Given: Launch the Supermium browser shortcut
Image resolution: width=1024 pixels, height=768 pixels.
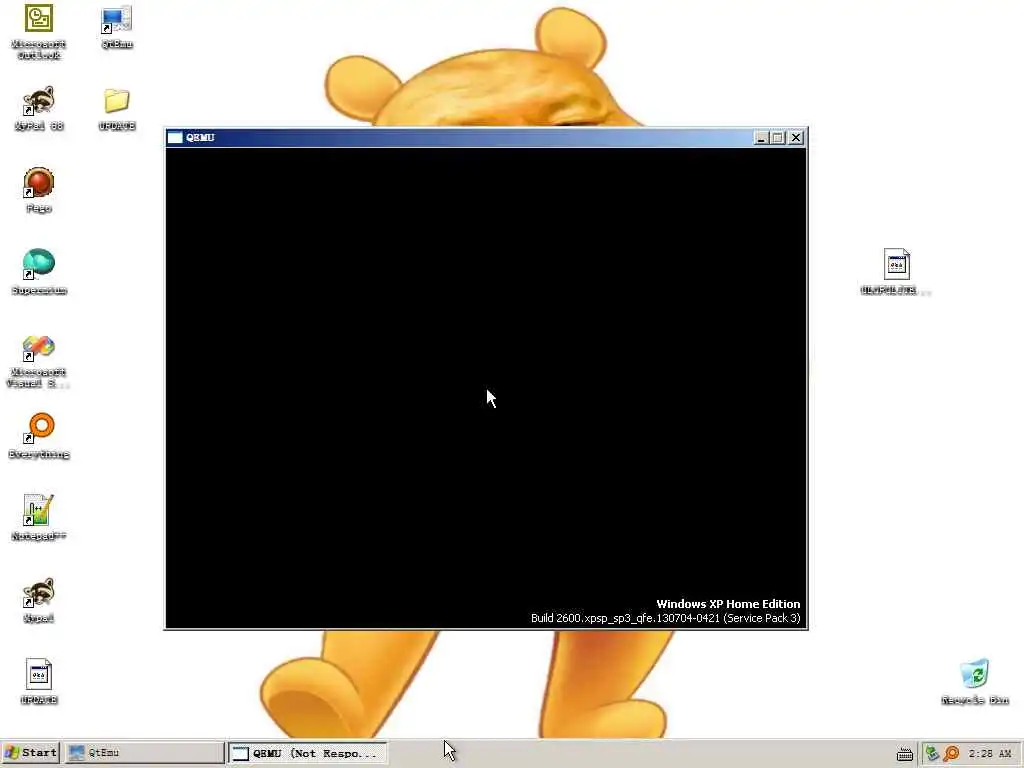Looking at the screenshot, I should click(x=39, y=272).
